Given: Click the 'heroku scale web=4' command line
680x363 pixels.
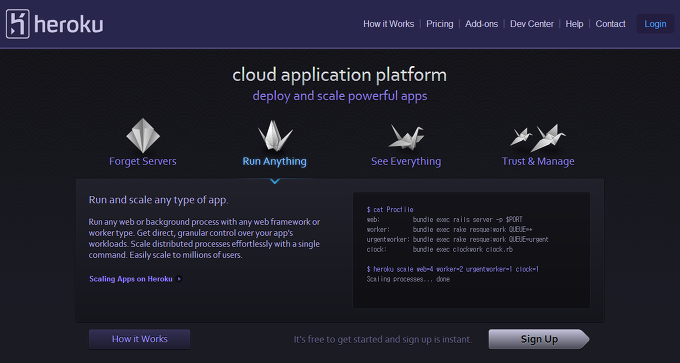Looking at the screenshot, I should pyautogui.click(x=453, y=269).
